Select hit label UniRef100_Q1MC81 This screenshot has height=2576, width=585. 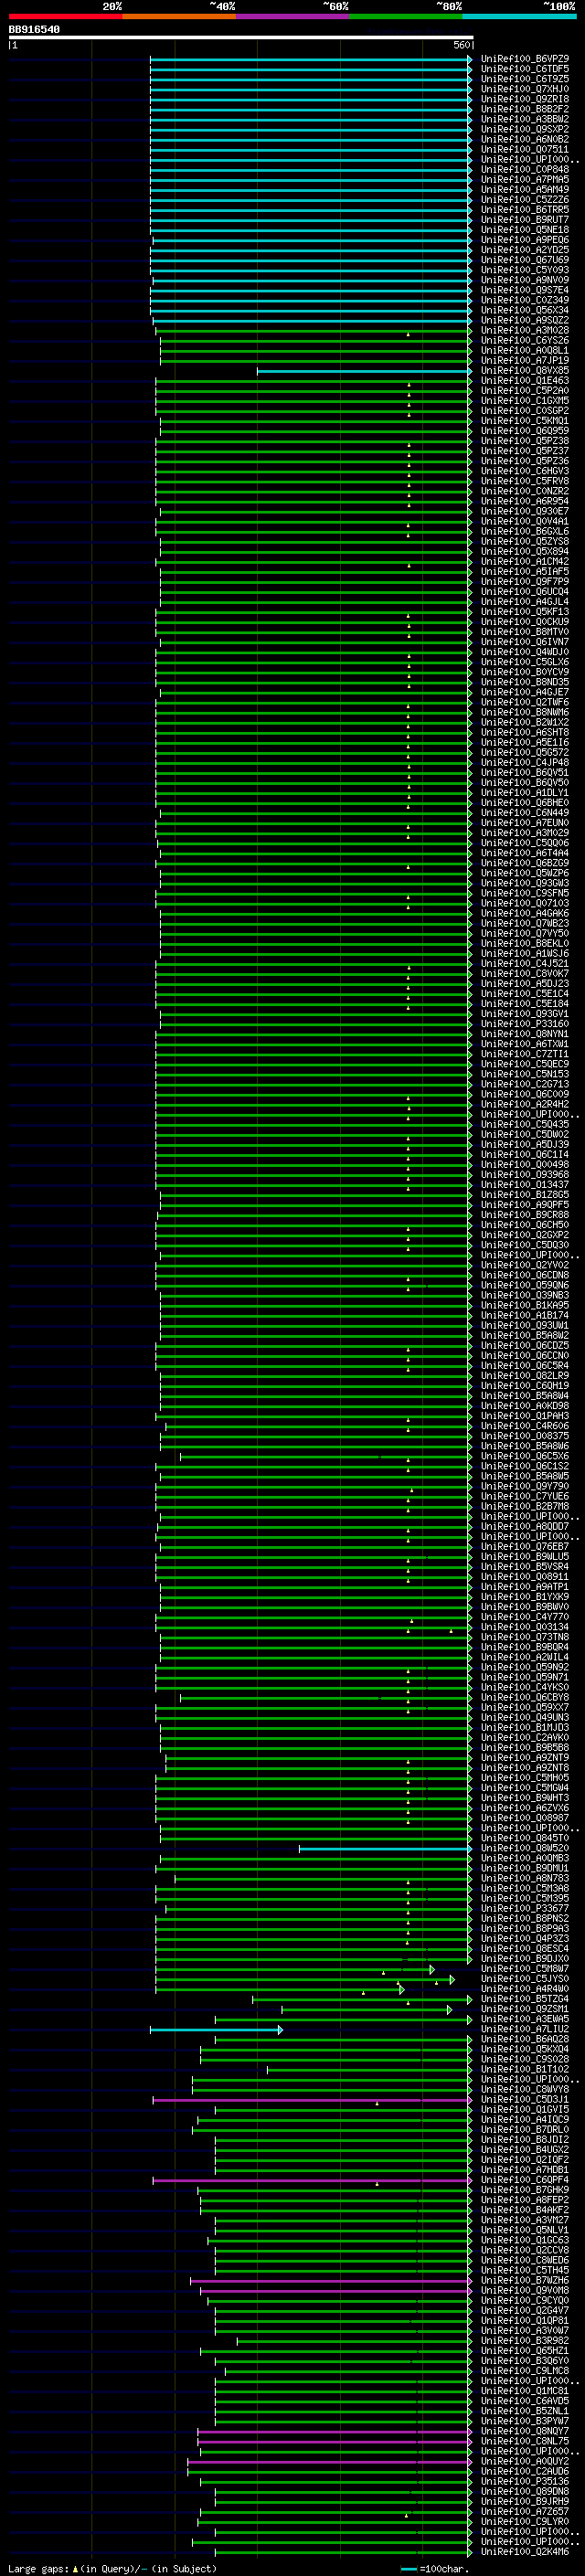[525, 2391]
